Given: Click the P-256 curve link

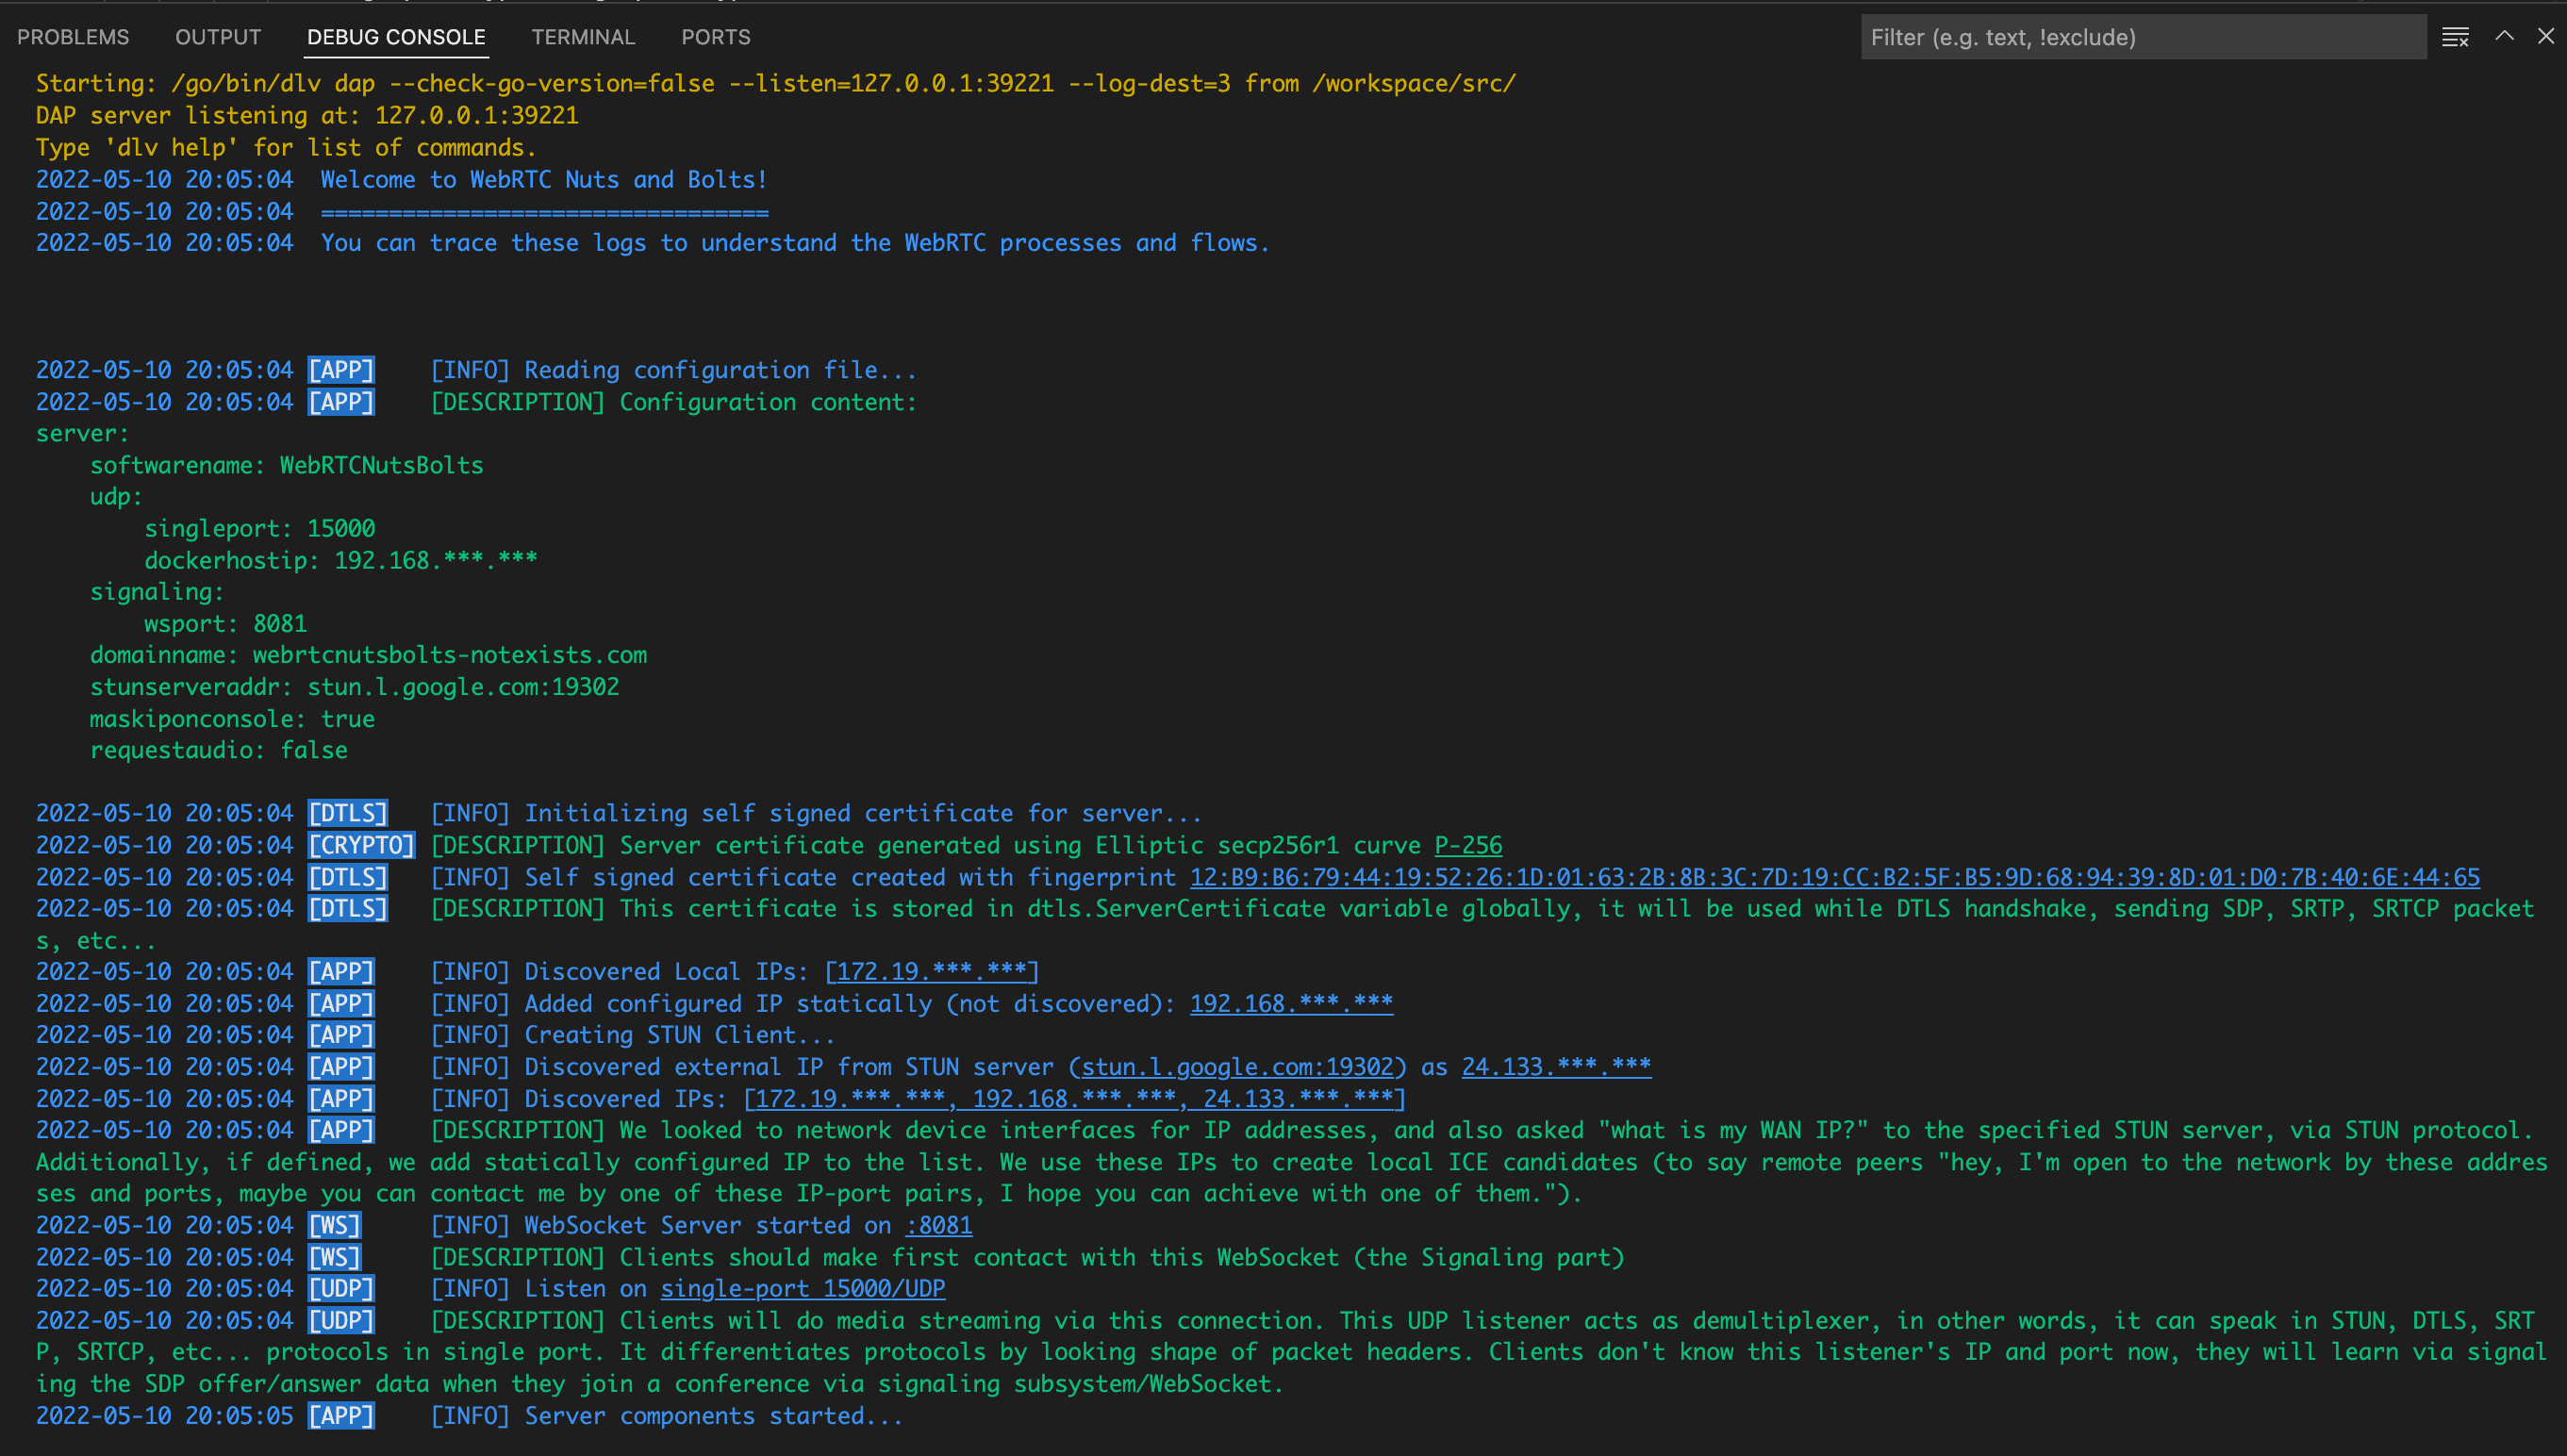Looking at the screenshot, I should [1467, 845].
